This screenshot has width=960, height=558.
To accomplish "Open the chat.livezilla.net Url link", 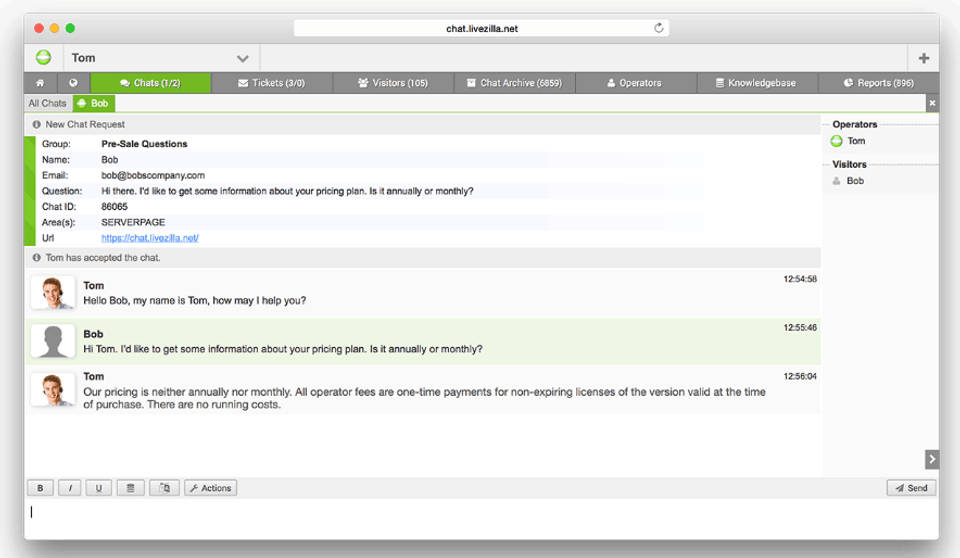I will pos(150,238).
